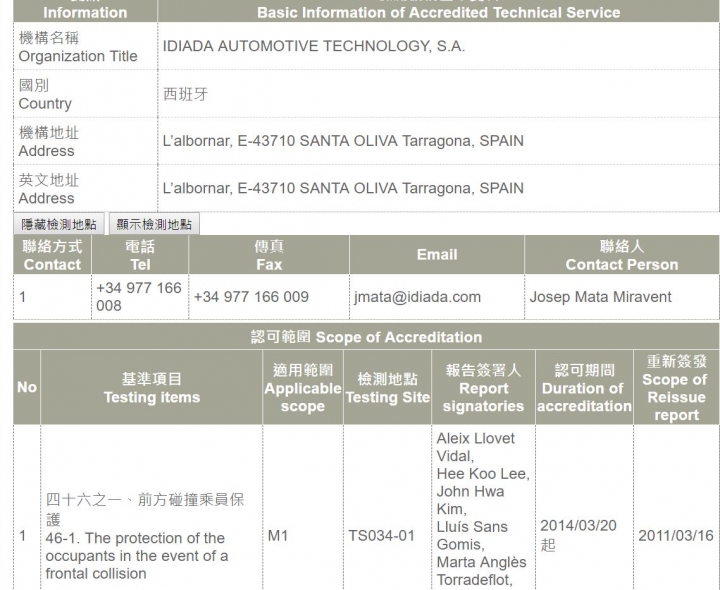Select address in the 英文地址 row

(x=343, y=188)
